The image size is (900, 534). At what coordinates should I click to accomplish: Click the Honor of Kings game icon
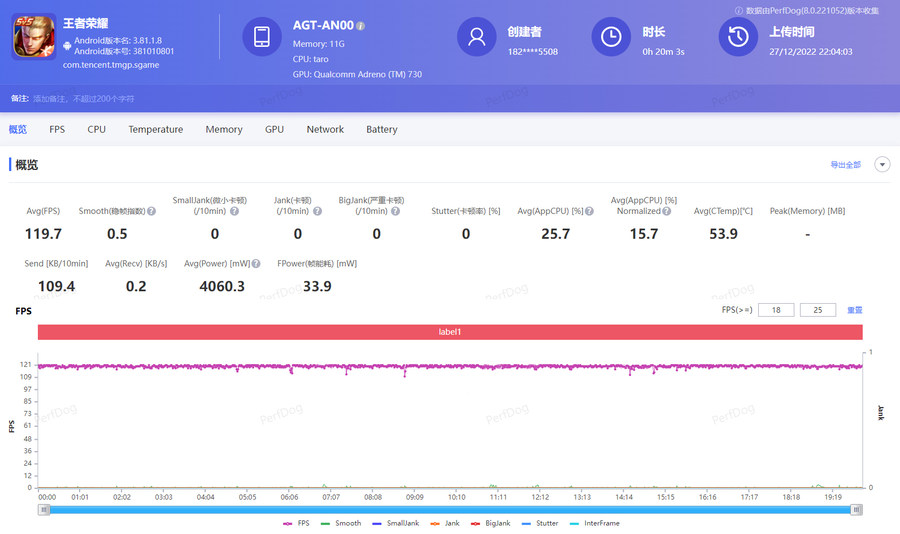[x=33, y=36]
